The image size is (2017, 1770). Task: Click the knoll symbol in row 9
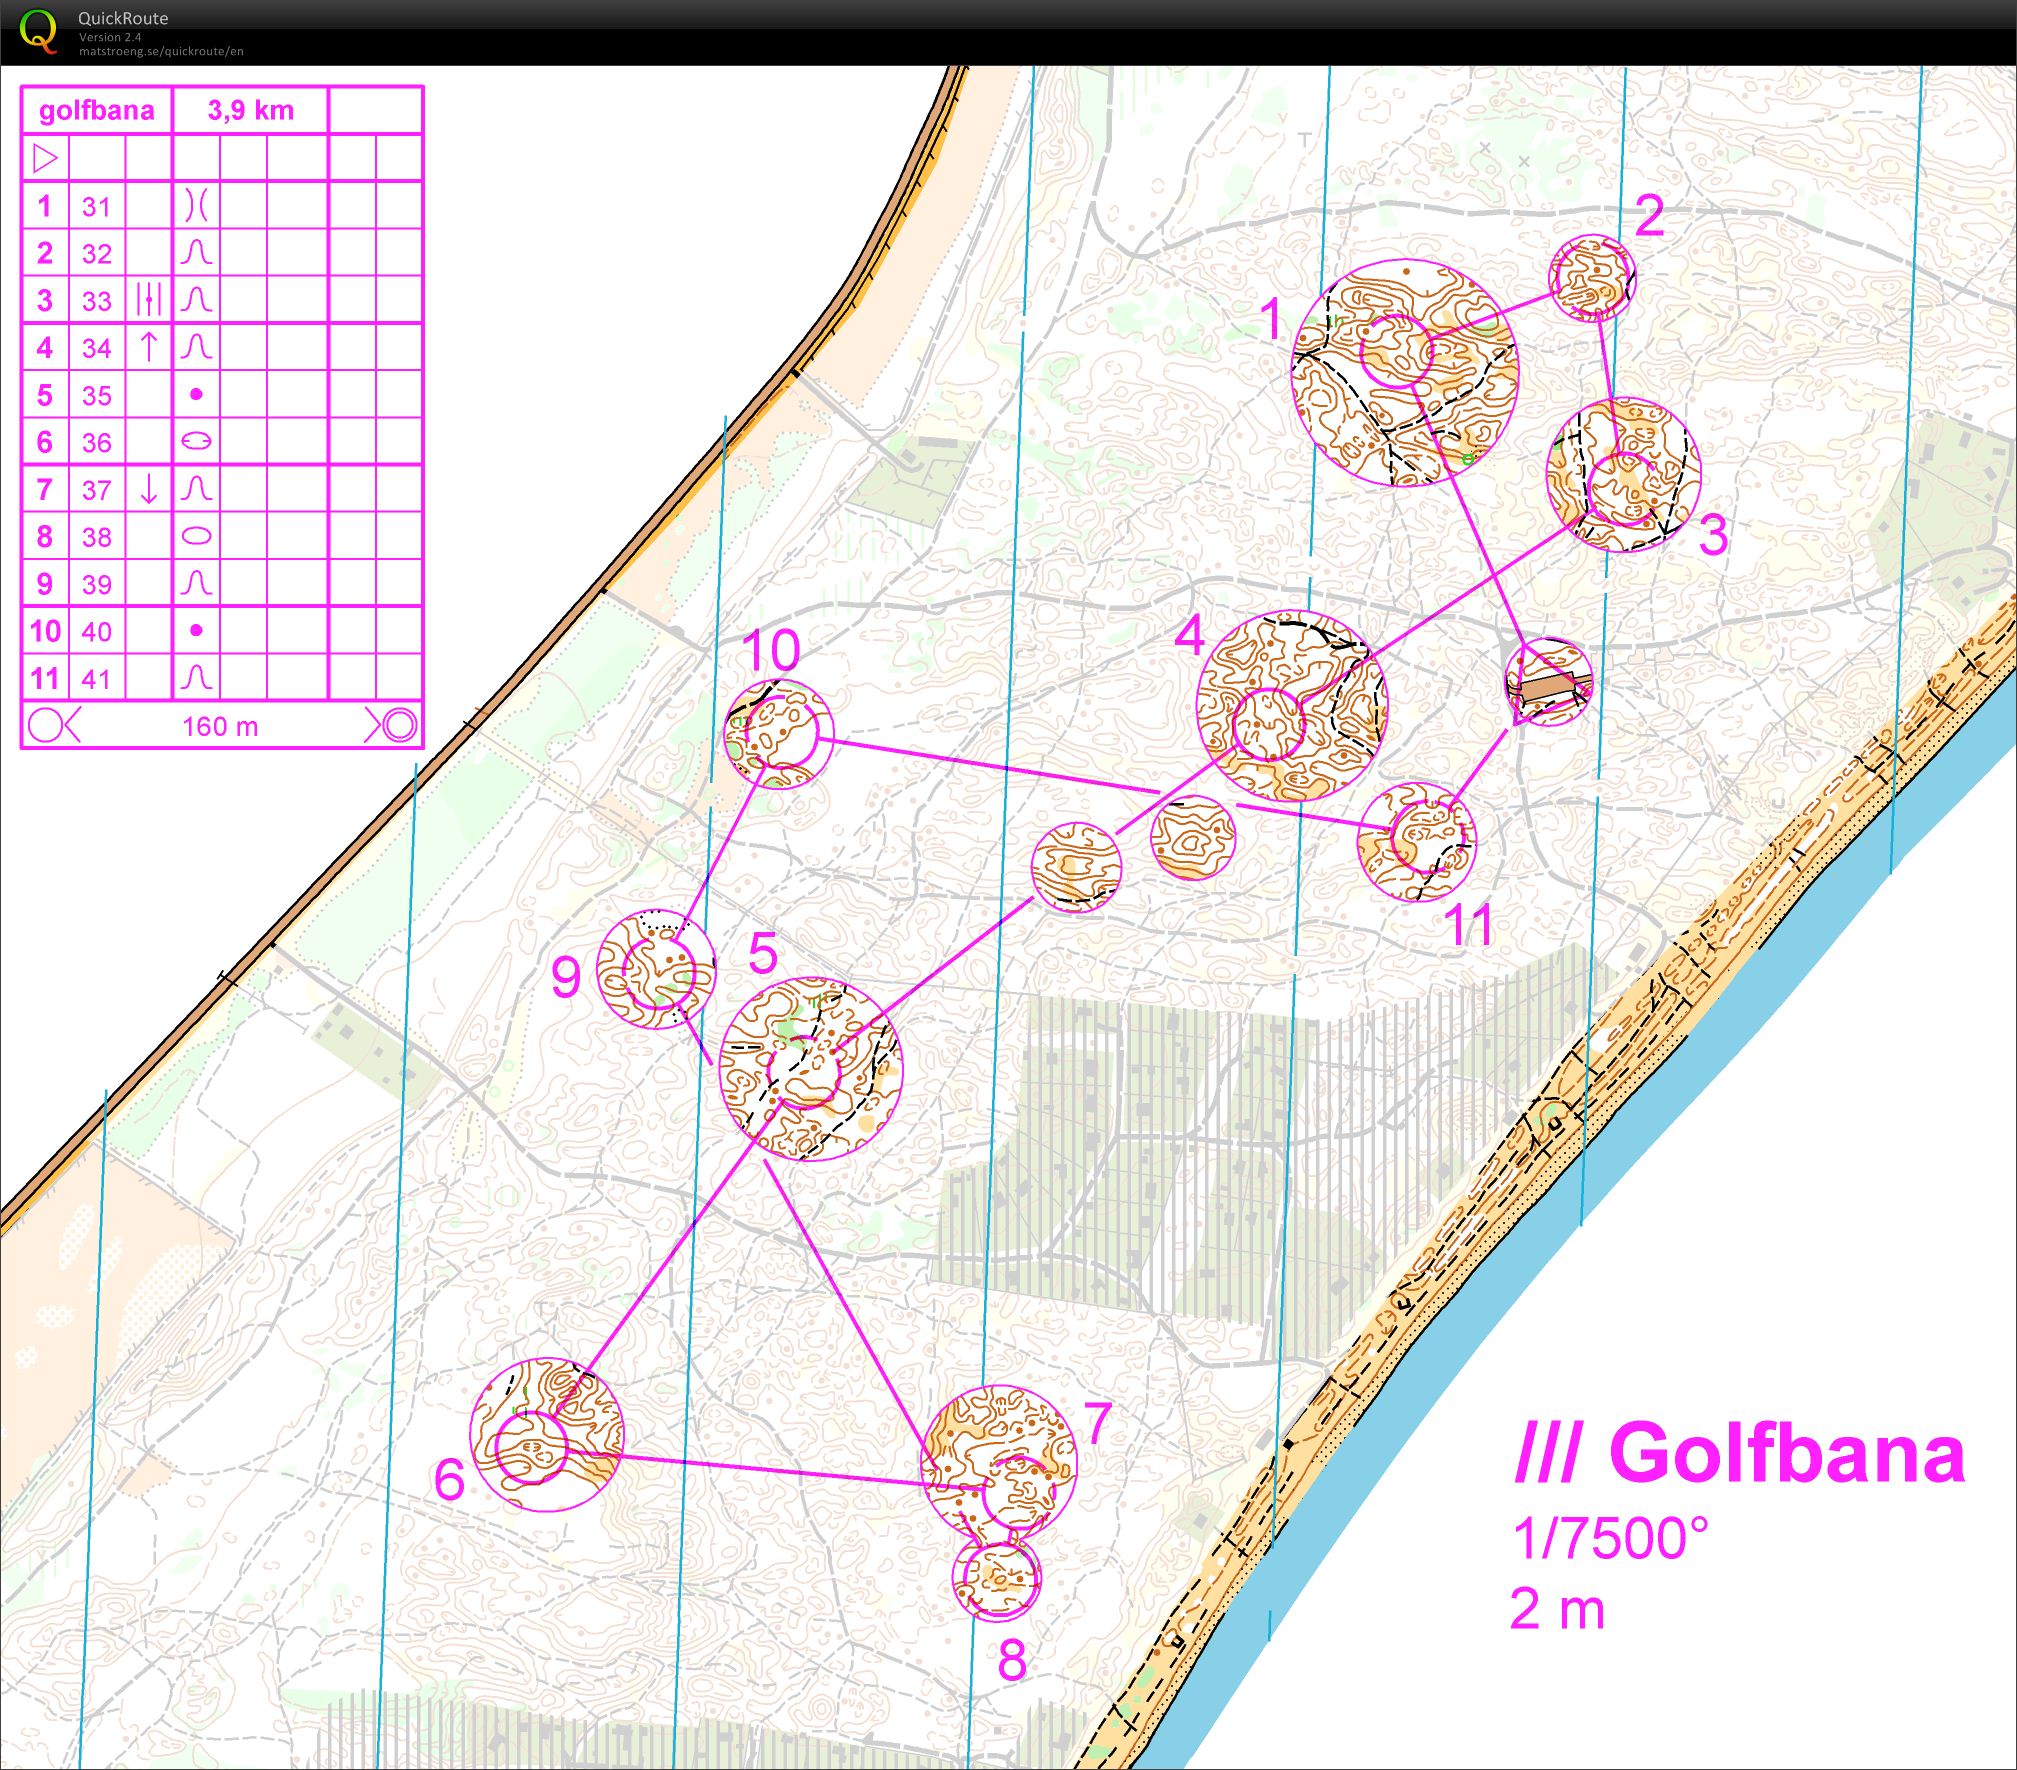pos(196,583)
